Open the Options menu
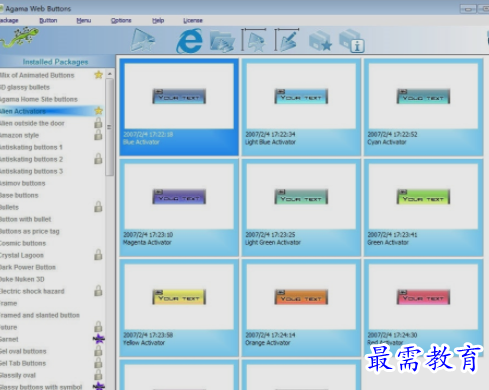489x390 pixels. click(121, 20)
